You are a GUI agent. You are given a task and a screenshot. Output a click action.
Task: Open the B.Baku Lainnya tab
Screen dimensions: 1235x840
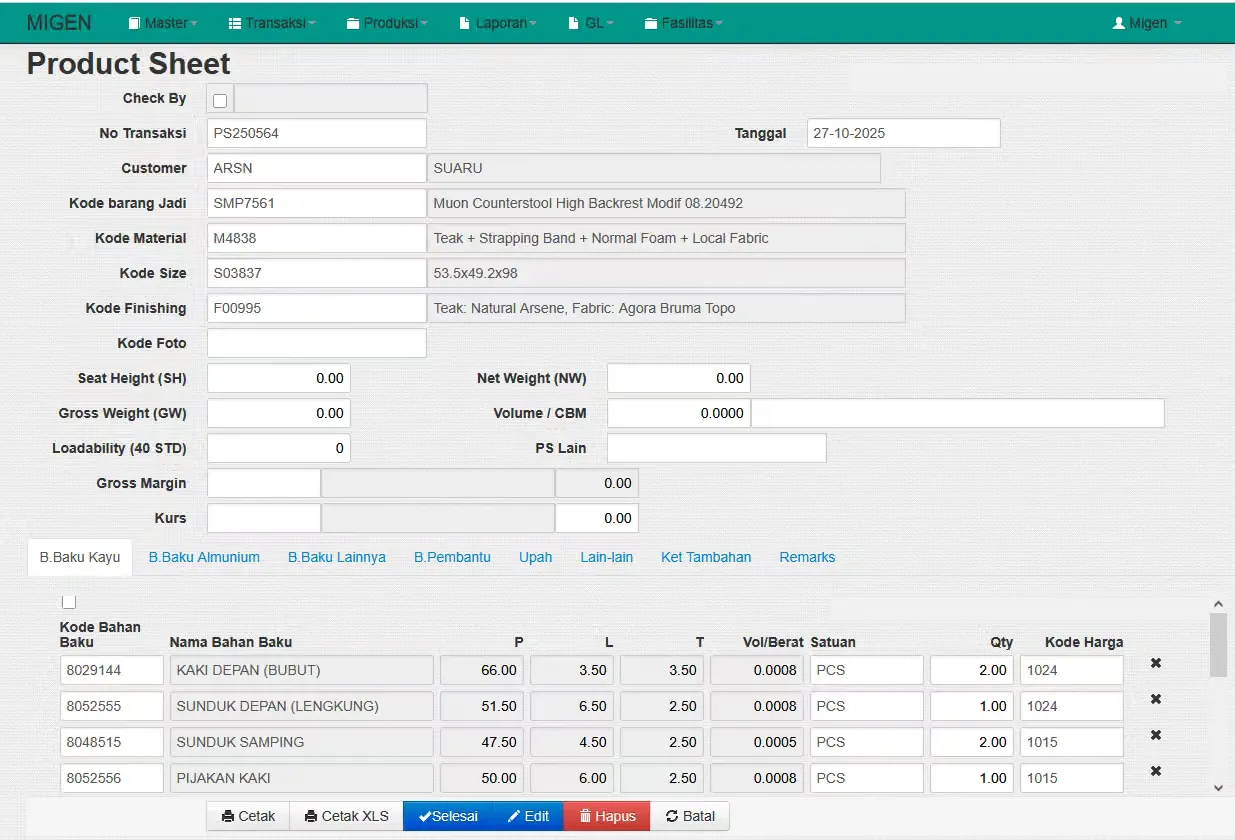coord(337,557)
